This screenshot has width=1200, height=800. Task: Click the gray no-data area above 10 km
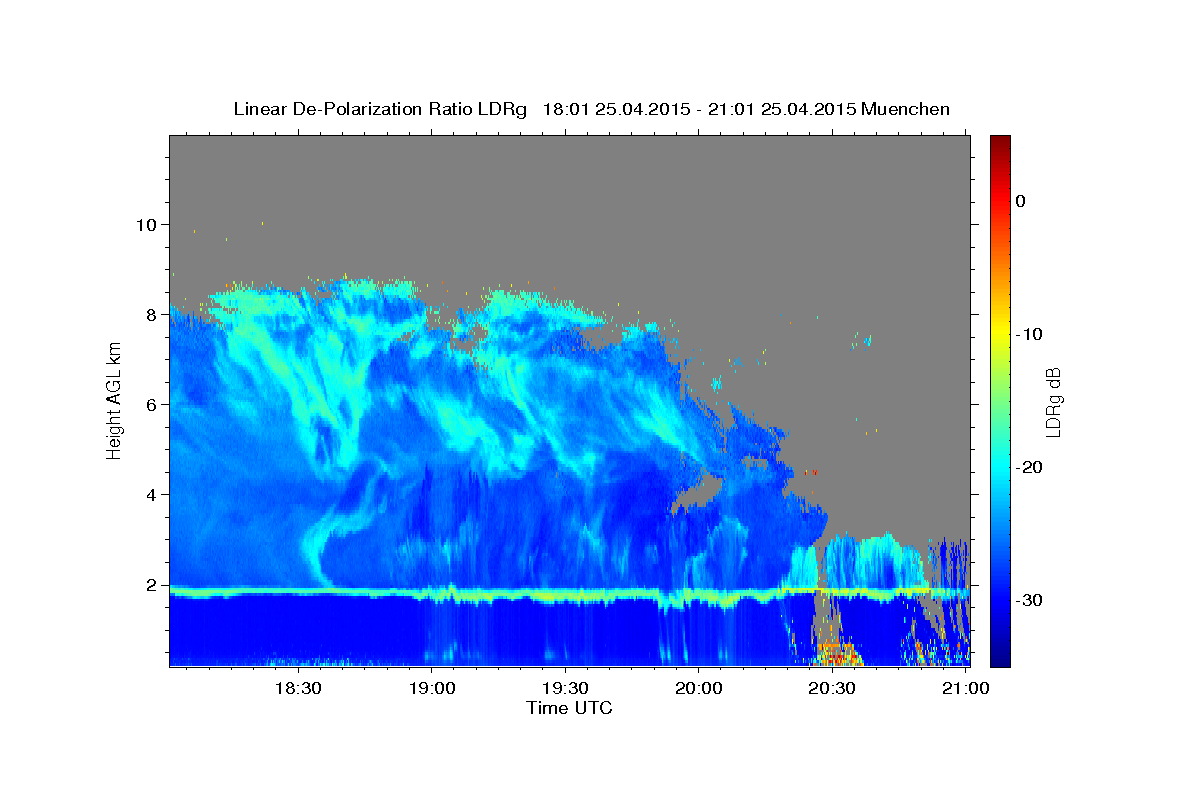569,180
